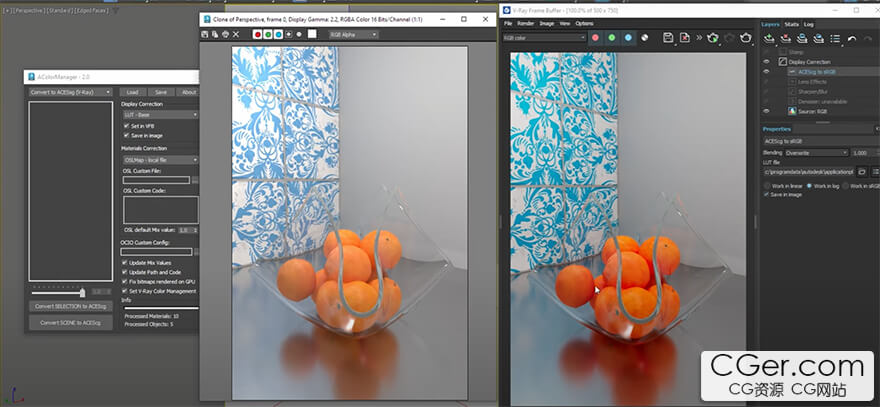Hide the ACEScg to sRGB layer

coord(766,72)
